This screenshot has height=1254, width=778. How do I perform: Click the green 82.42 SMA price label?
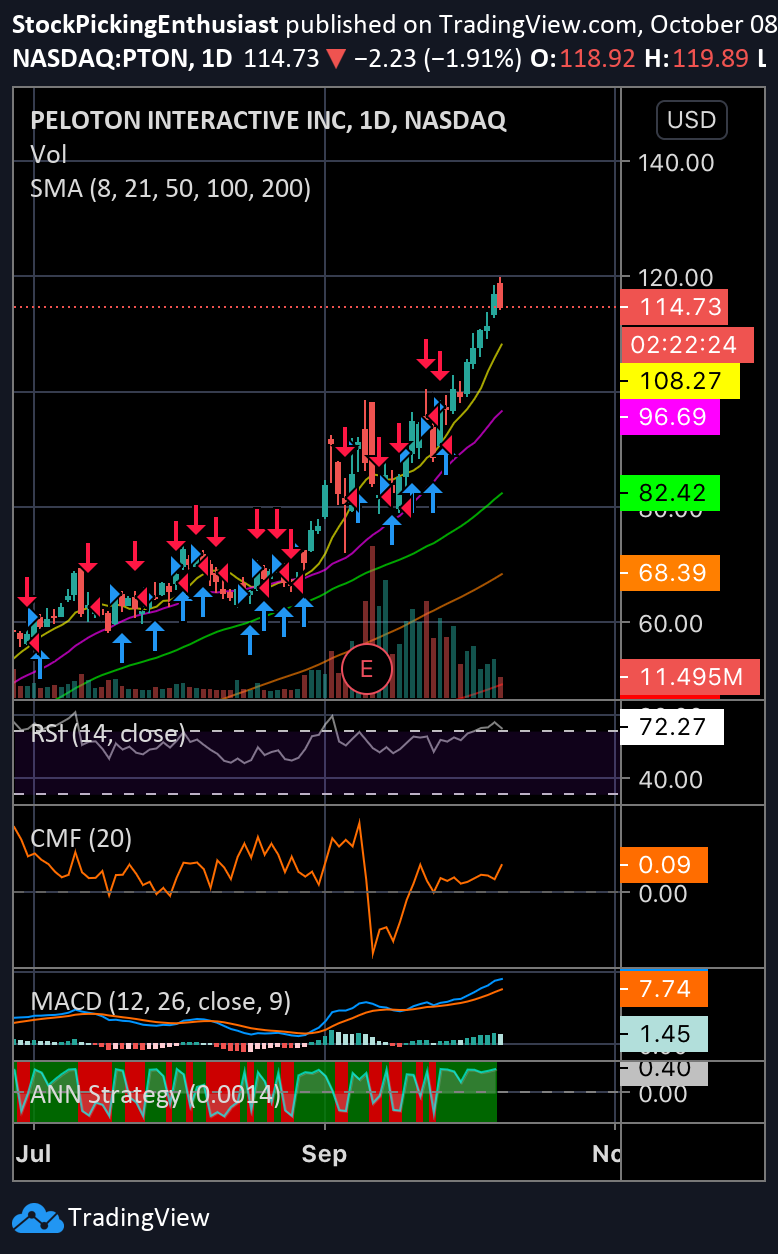[670, 493]
